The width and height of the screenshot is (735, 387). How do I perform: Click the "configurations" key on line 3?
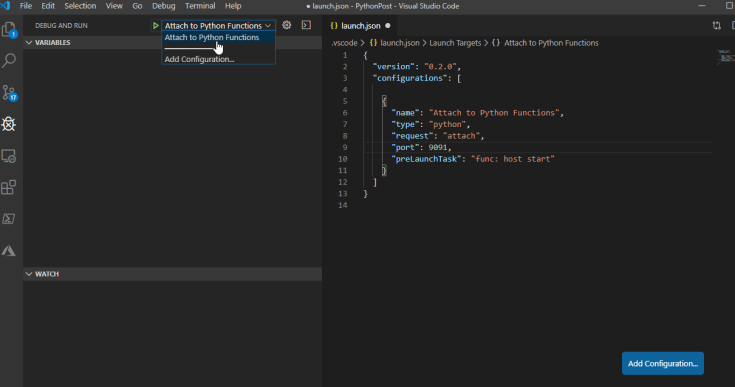tap(410, 78)
